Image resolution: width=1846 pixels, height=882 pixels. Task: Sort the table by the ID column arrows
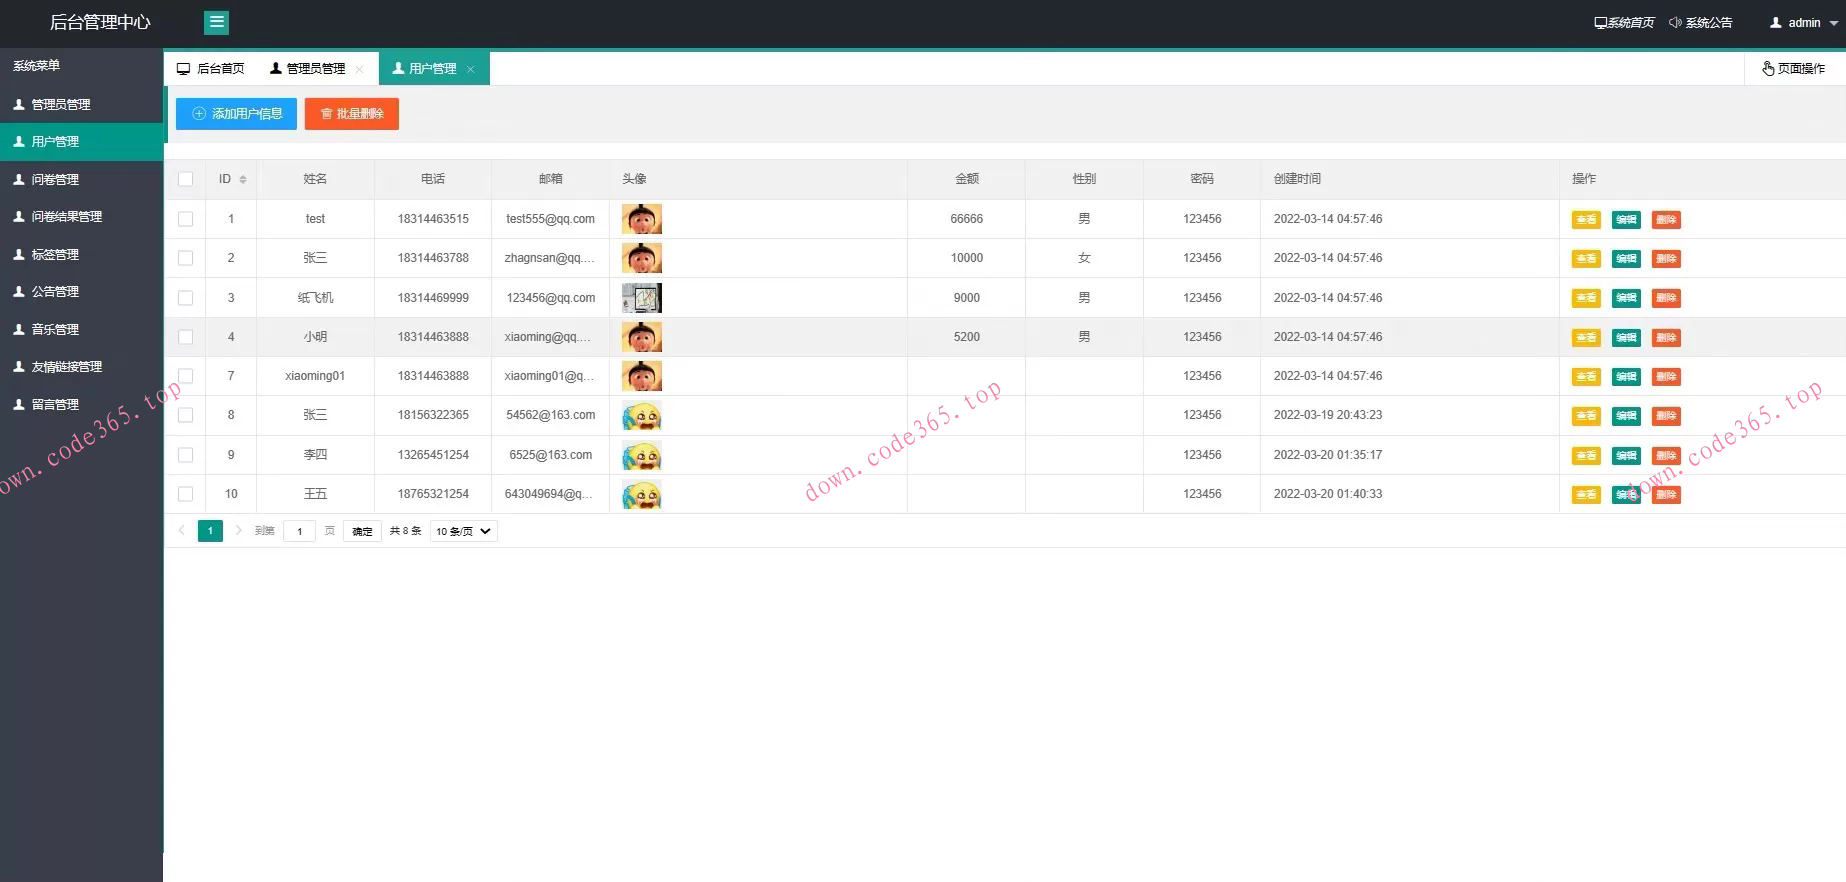[243, 179]
